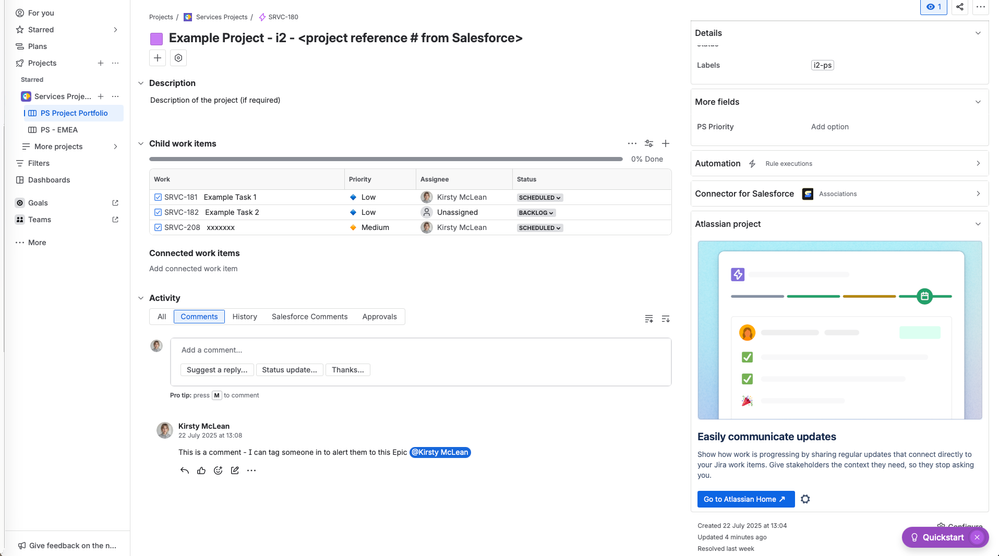Click the purple epic color square beside title
The image size is (999, 556).
coord(157,39)
